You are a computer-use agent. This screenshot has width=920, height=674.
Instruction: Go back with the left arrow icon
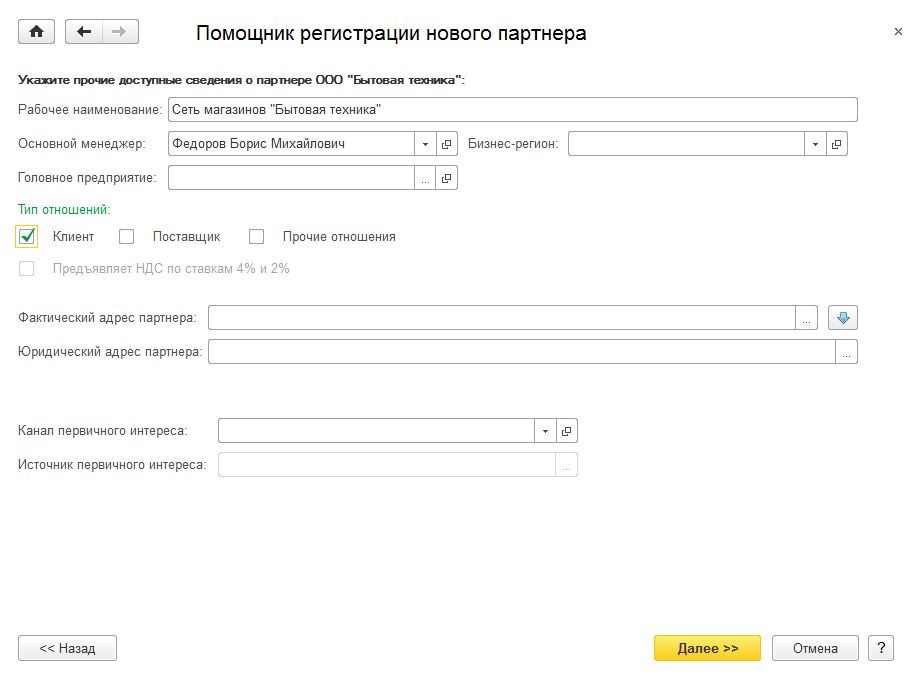(84, 32)
